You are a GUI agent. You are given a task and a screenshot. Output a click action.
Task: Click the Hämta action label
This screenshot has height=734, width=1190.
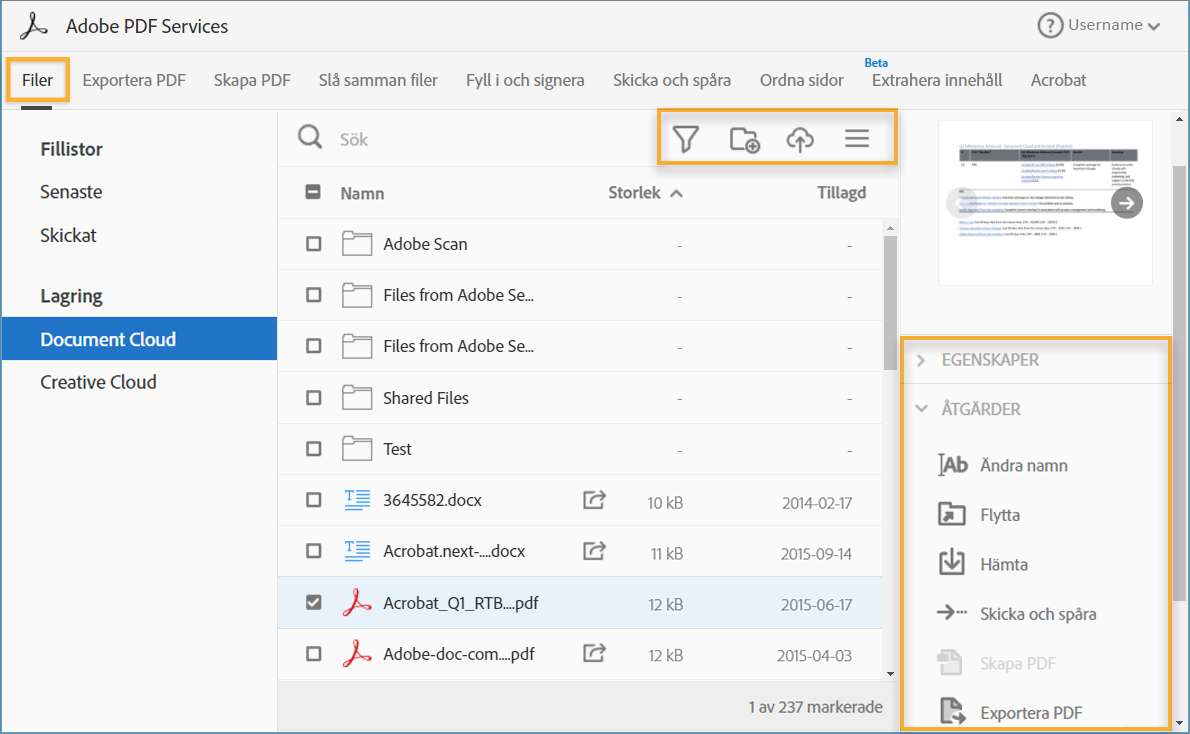tap(1003, 564)
